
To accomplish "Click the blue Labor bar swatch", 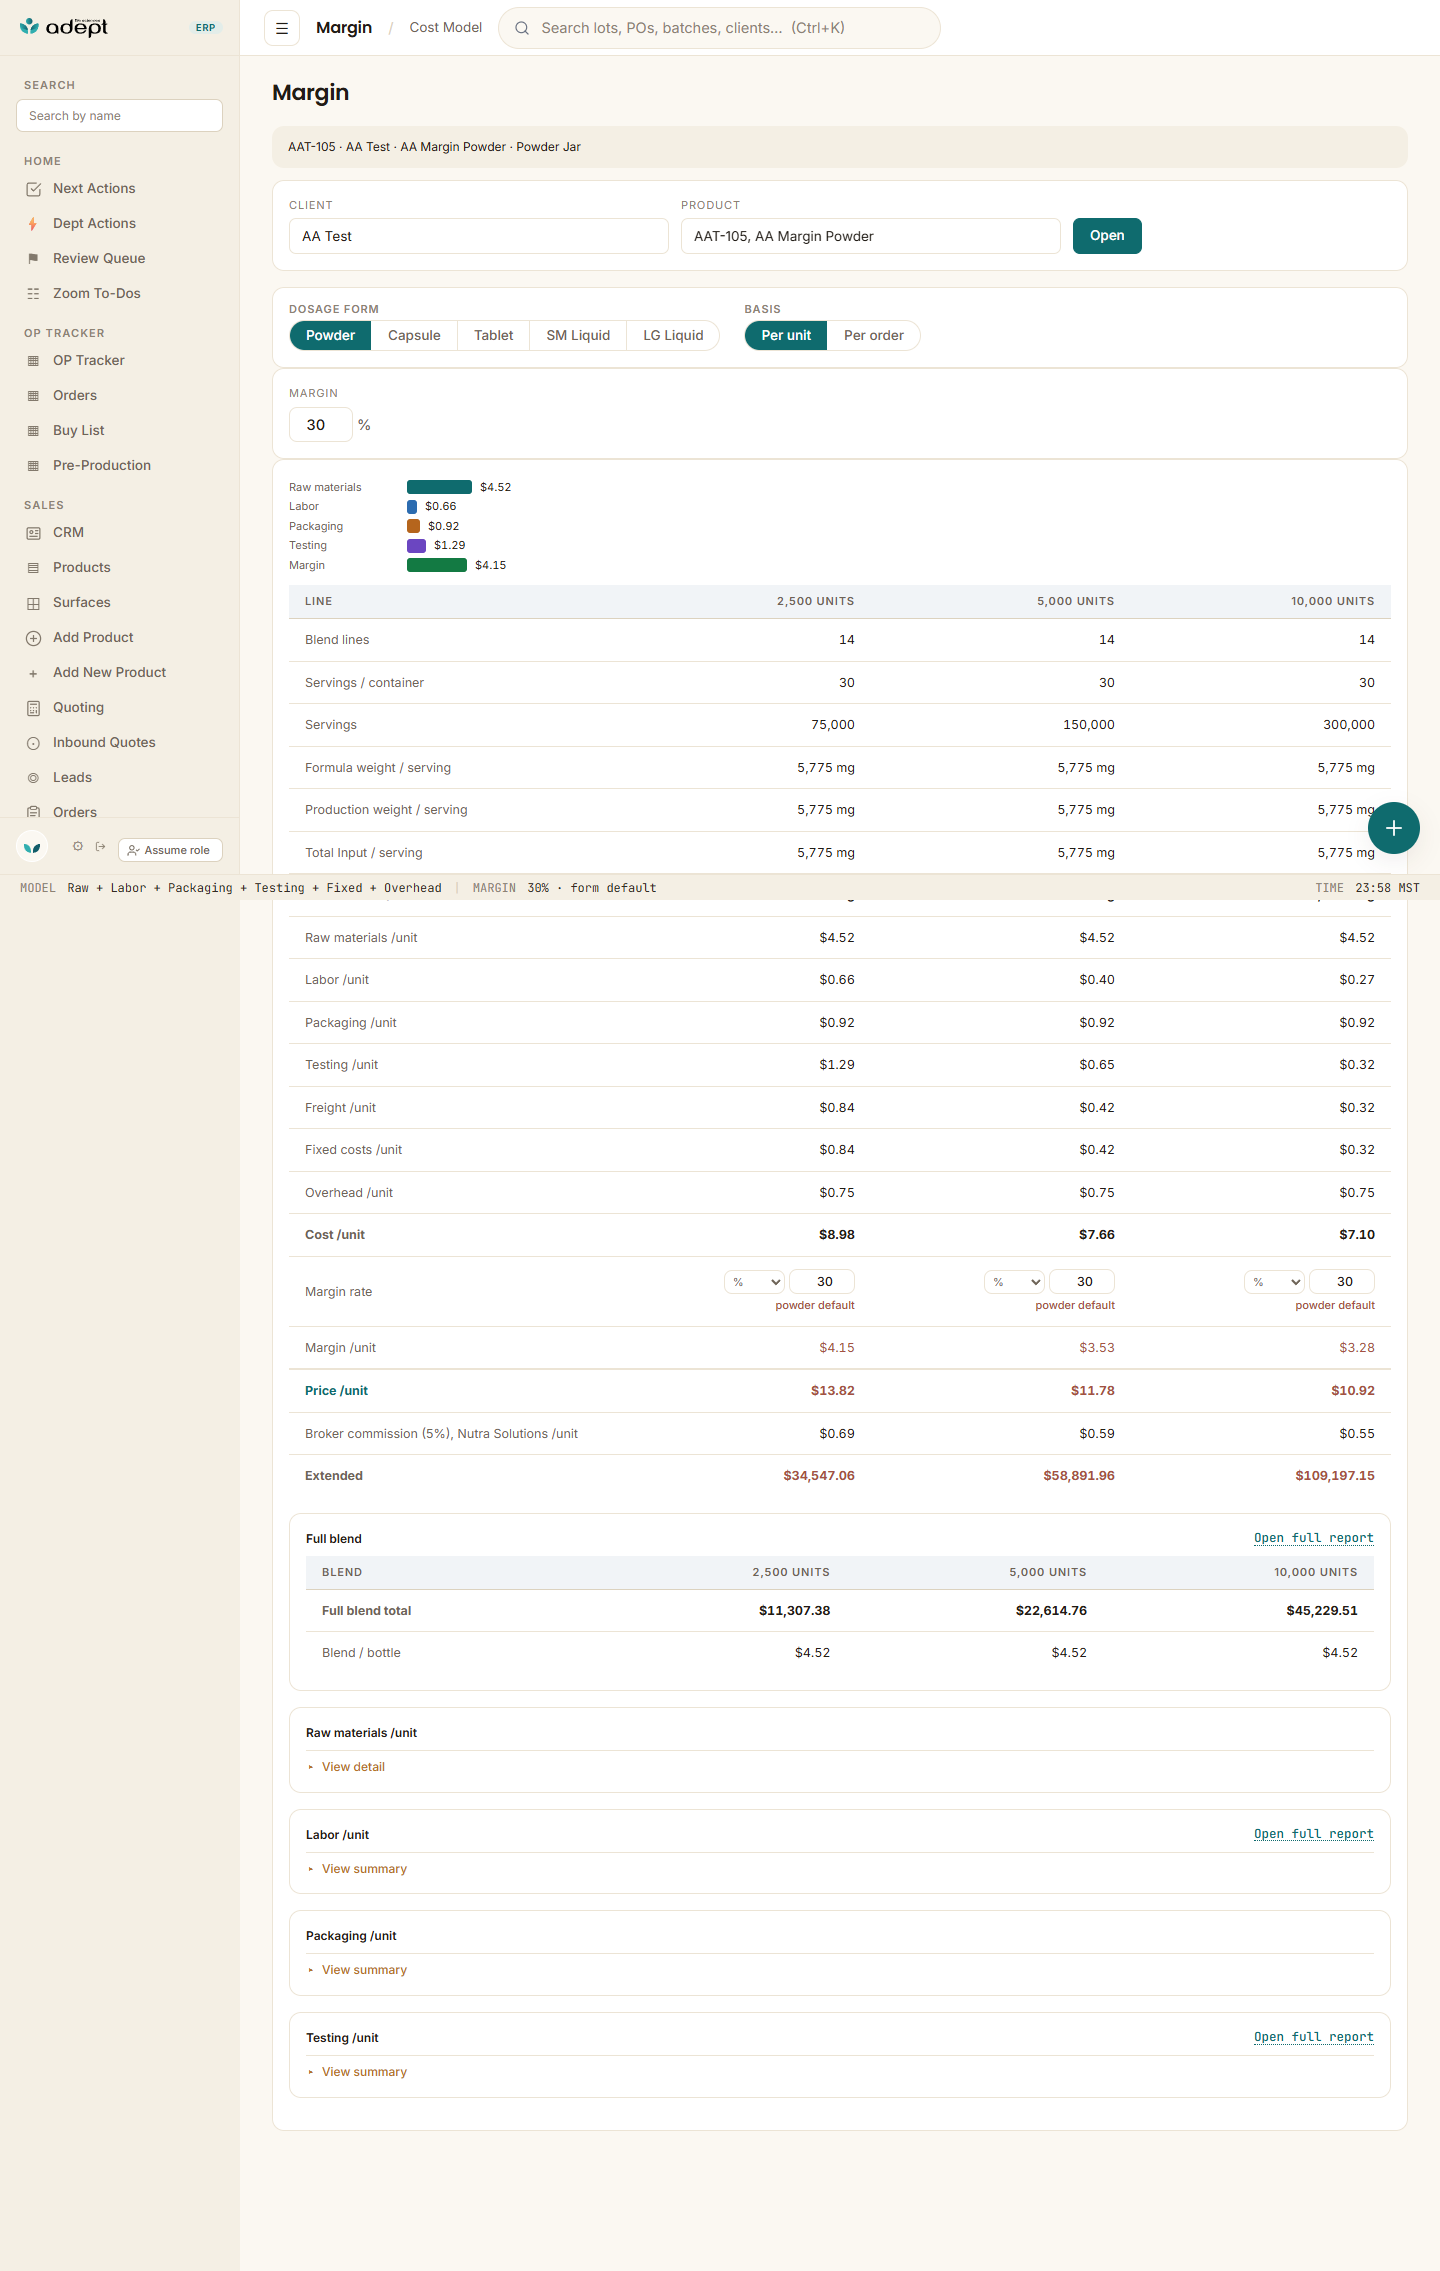I will [412, 507].
